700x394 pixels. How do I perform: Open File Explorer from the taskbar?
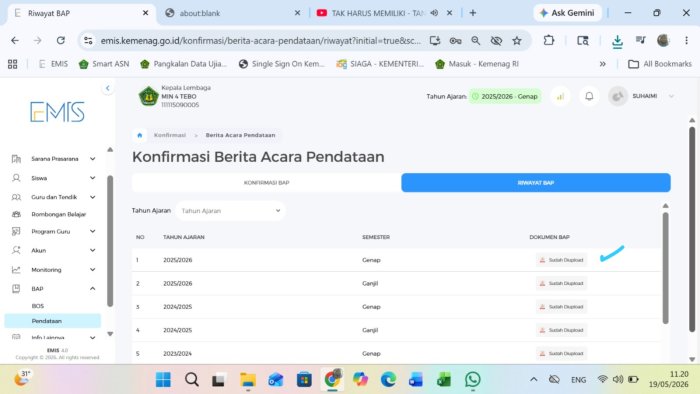pyautogui.click(x=248, y=379)
